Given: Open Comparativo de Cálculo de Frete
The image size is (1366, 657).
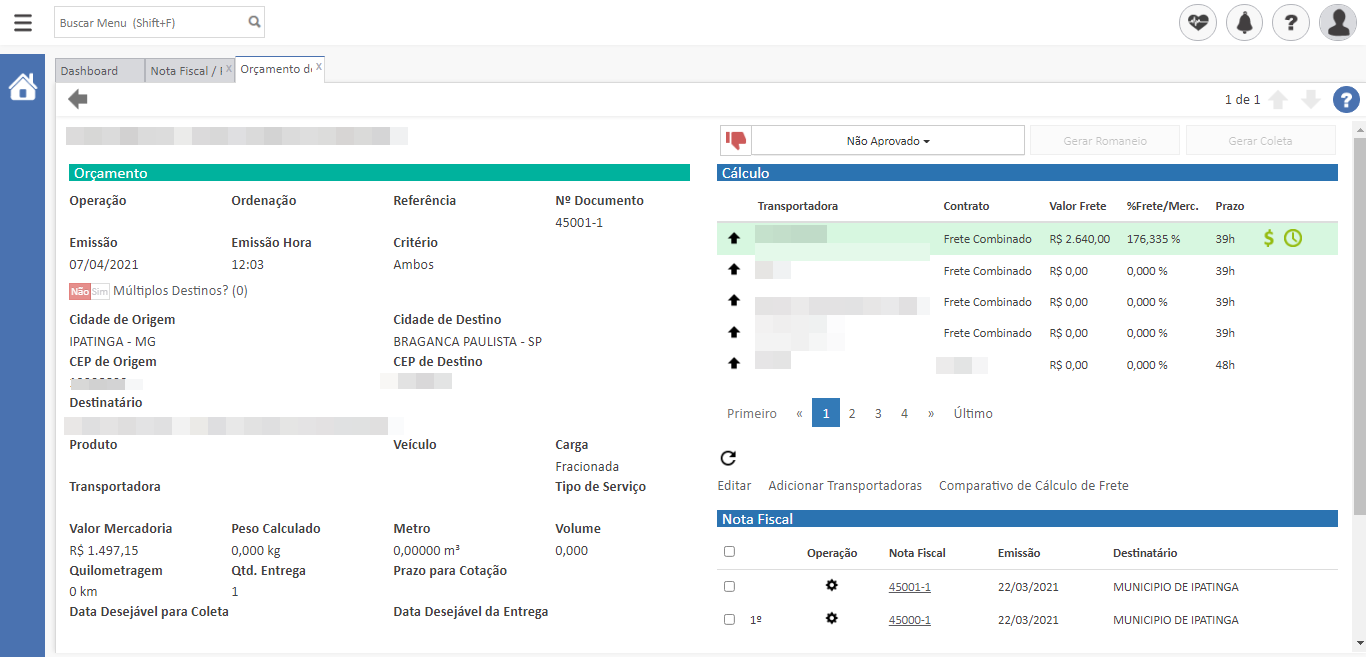Looking at the screenshot, I should pos(1033,486).
